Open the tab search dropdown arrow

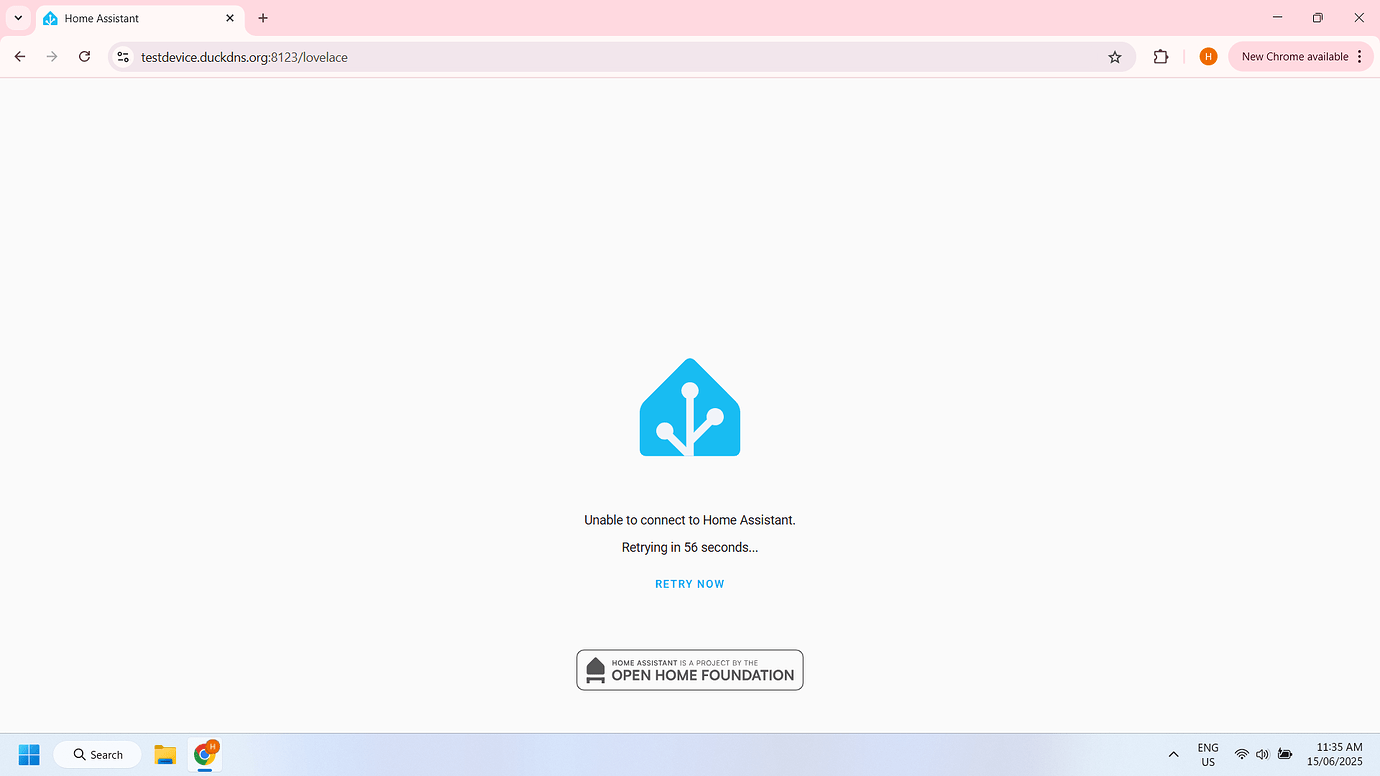click(x=17, y=17)
